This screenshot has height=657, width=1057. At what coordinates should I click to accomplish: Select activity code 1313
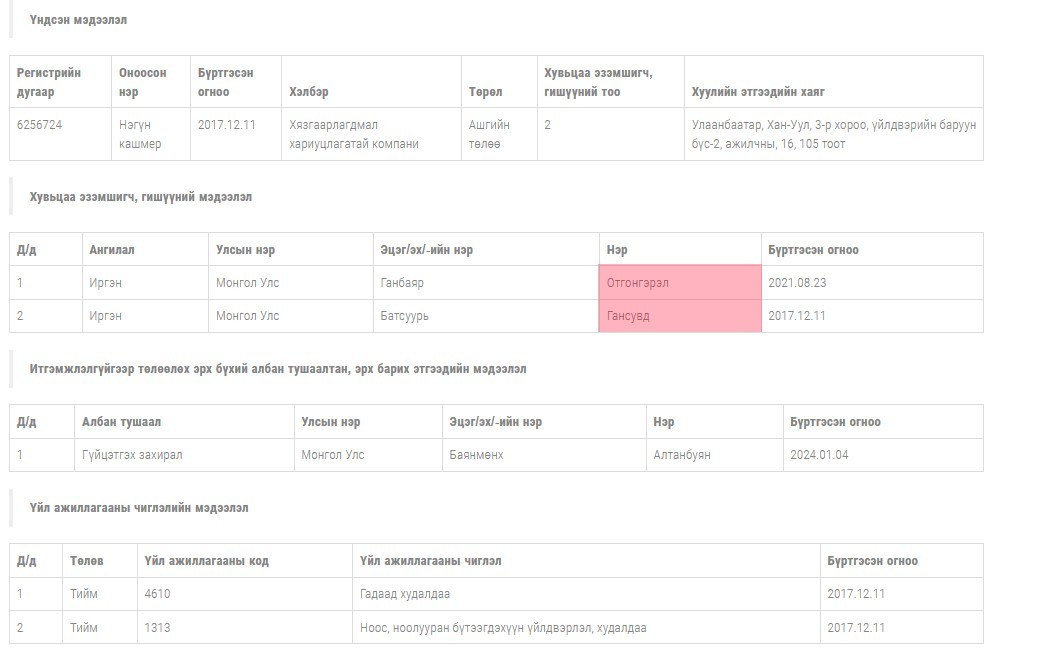tap(157, 628)
